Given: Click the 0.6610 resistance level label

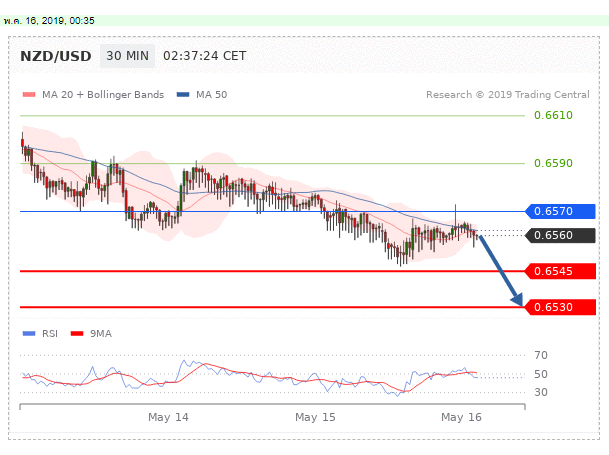Looking at the screenshot, I should (553, 115).
